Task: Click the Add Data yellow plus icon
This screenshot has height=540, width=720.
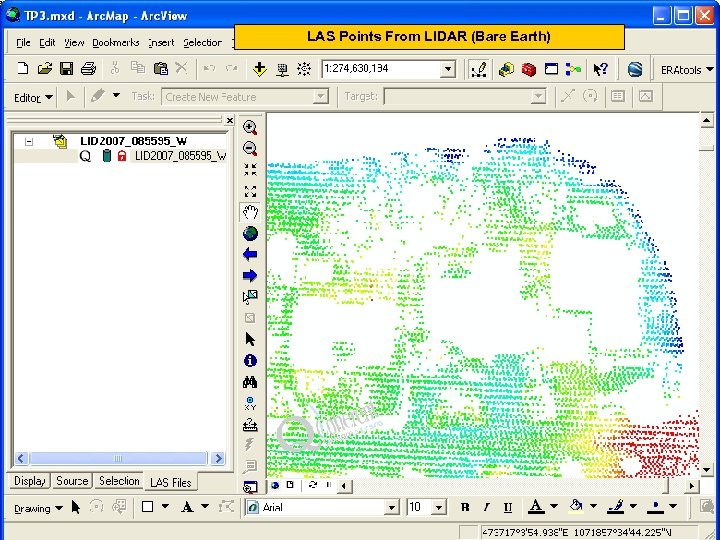Action: click(x=259, y=69)
